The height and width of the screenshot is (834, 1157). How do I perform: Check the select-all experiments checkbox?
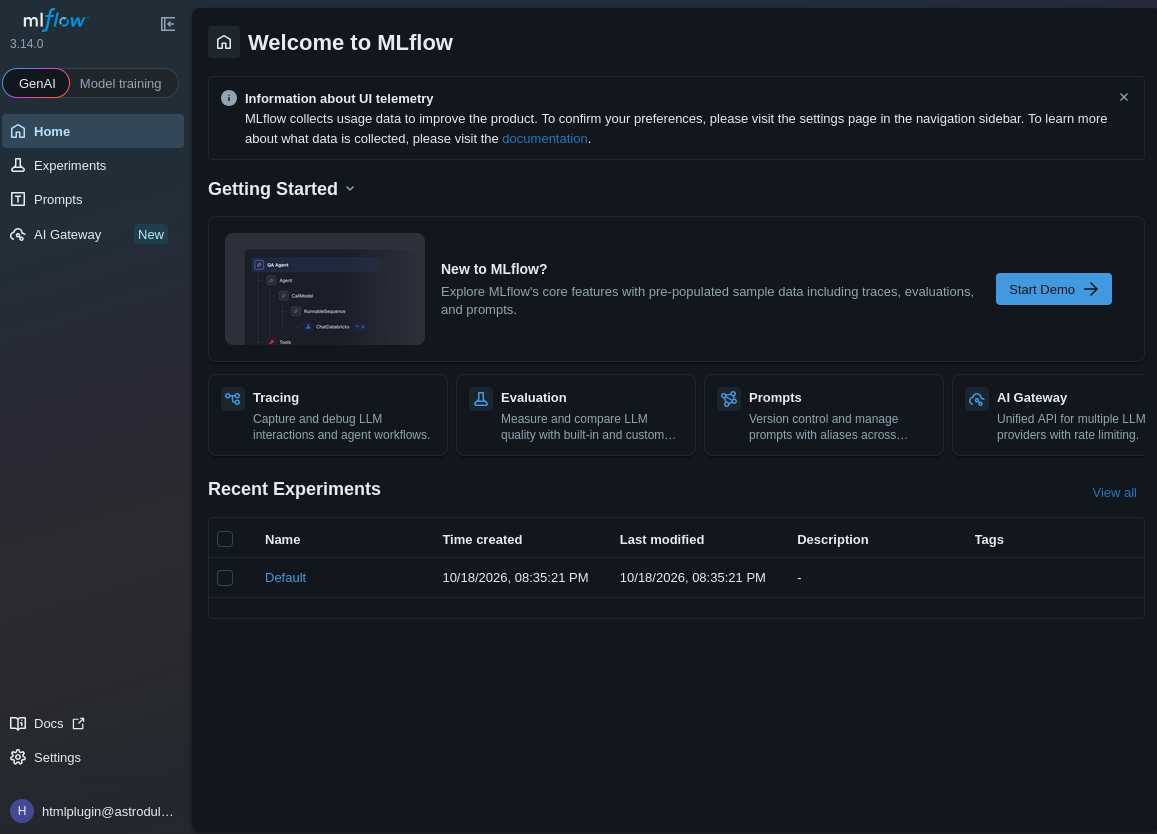[225, 540]
